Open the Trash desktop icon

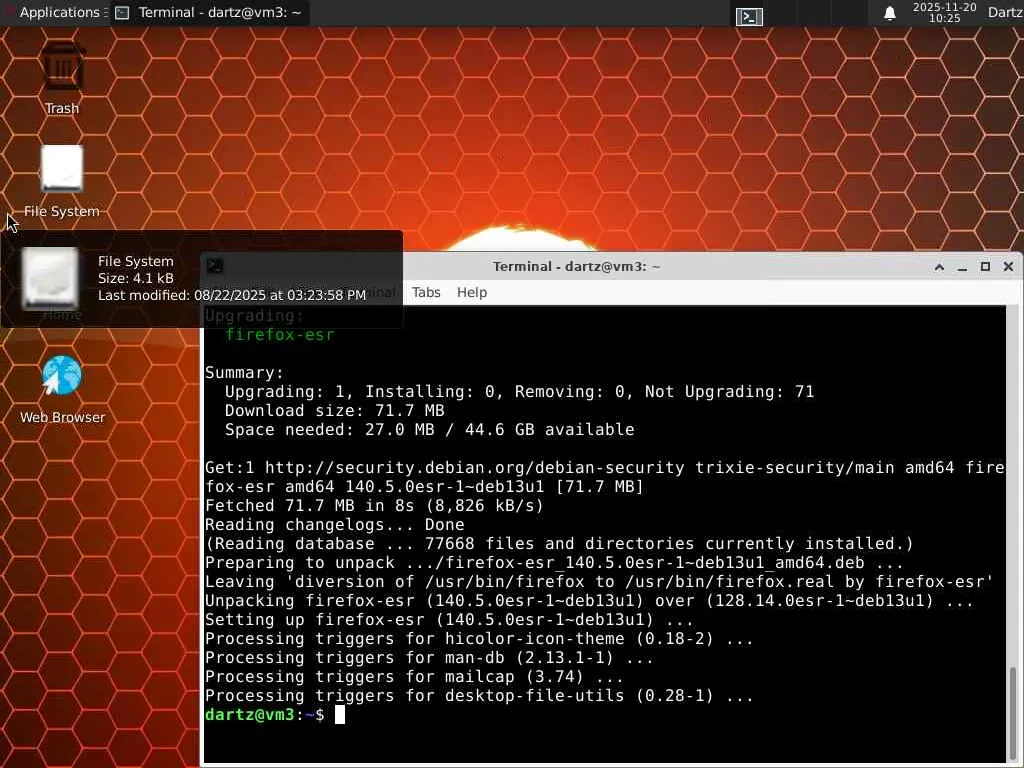coord(62,66)
